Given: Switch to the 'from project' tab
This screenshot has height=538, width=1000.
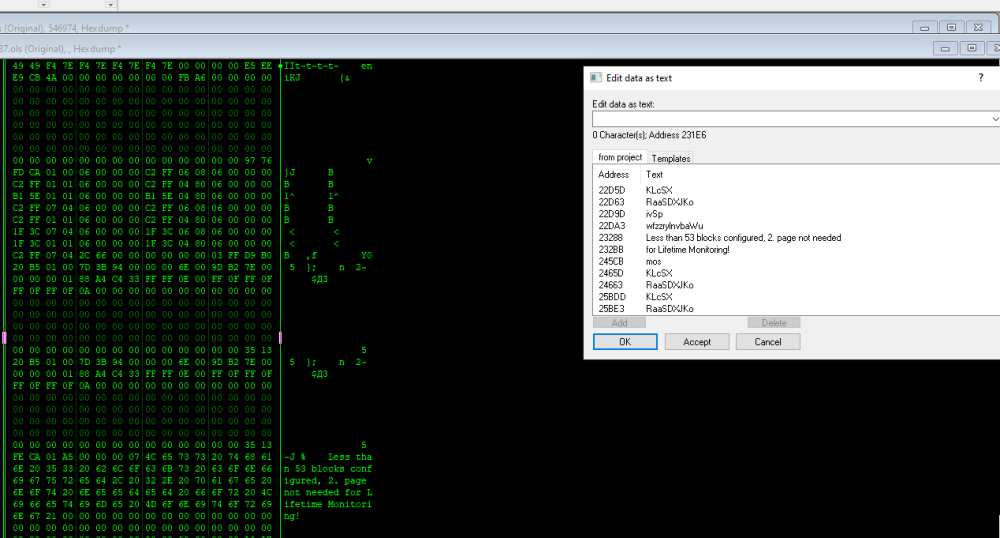Looking at the screenshot, I should [620, 157].
